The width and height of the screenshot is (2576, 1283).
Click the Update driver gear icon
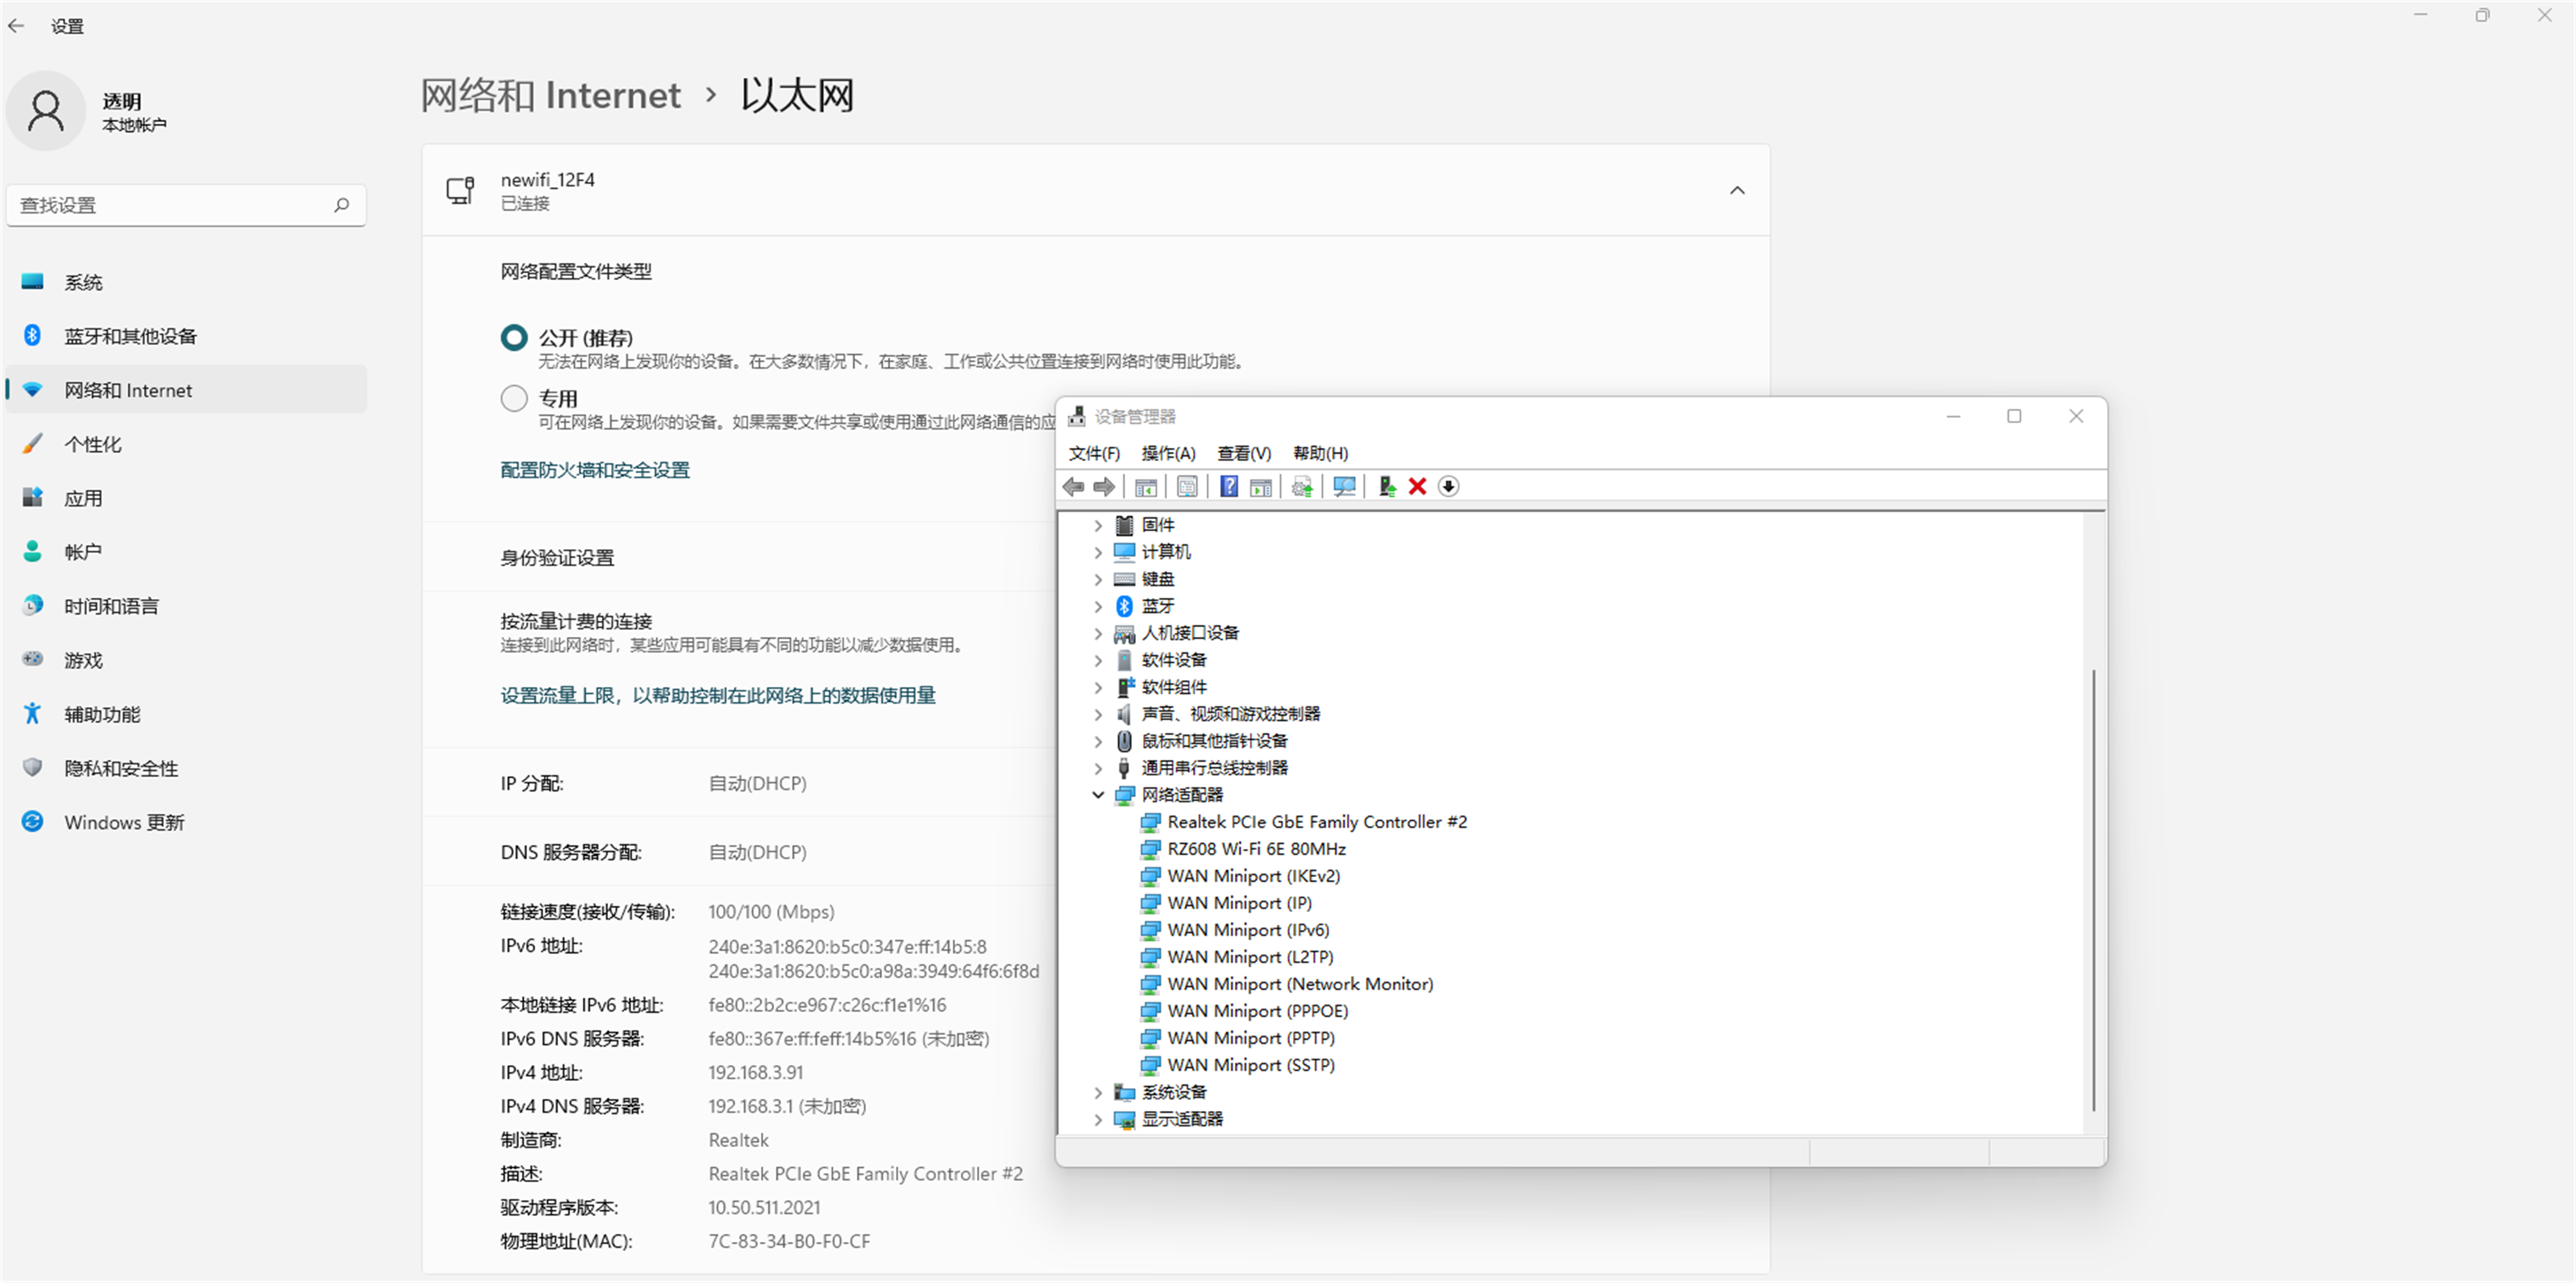pyautogui.click(x=1302, y=487)
